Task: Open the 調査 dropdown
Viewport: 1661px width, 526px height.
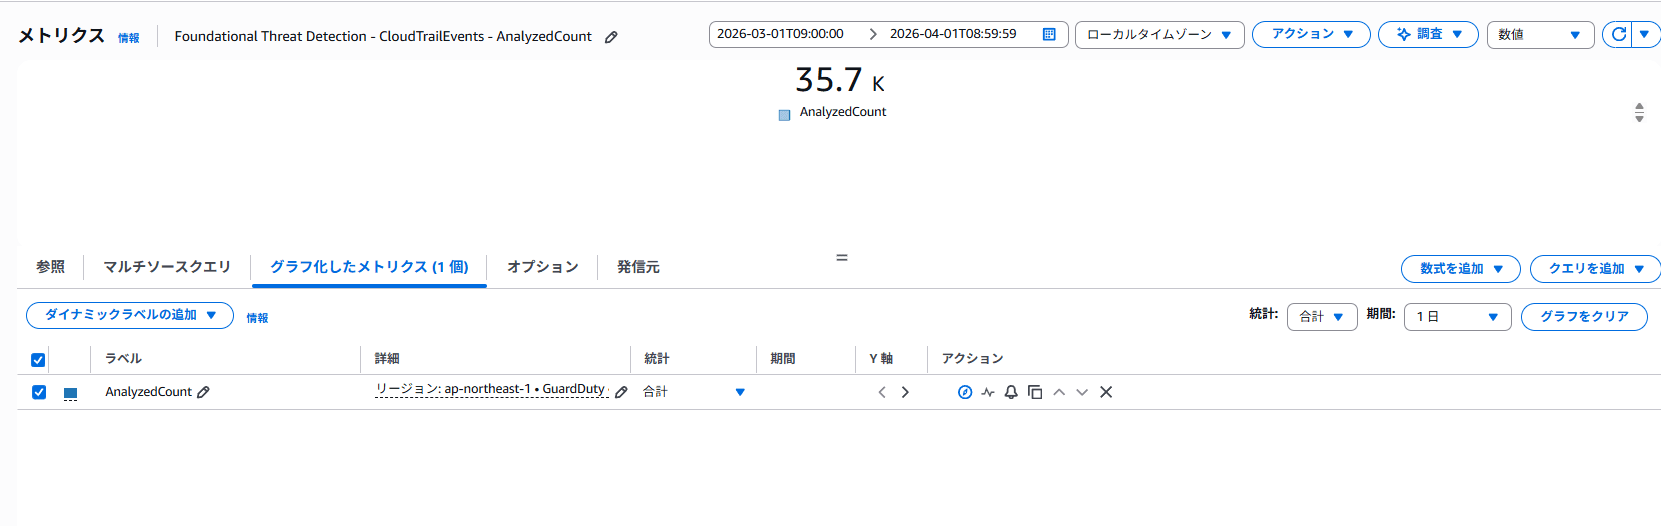Action: [1428, 34]
